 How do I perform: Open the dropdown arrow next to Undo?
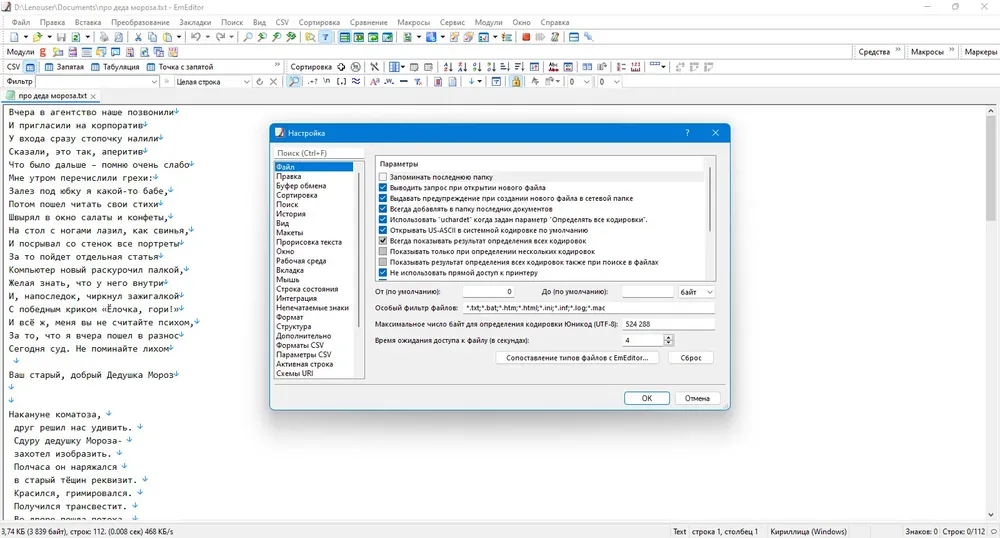[x=208, y=37]
